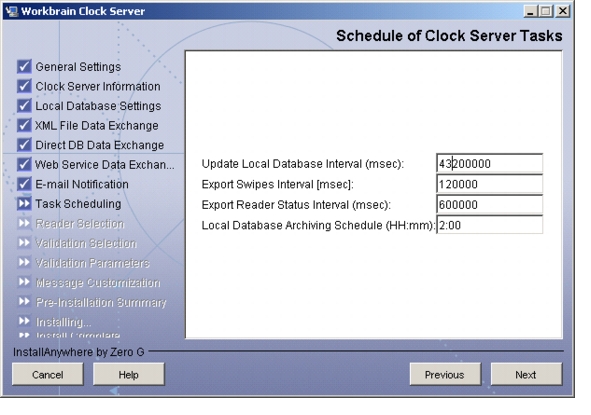591x415 pixels.
Task: Click the Installing step arrow icon
Action: [24, 321]
